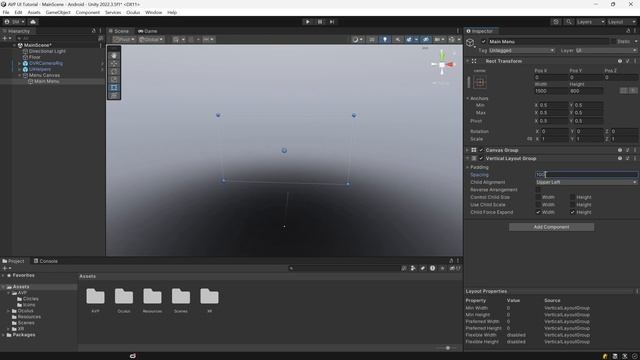Open the Oculus menu
The image size is (640, 360).
coord(133,13)
